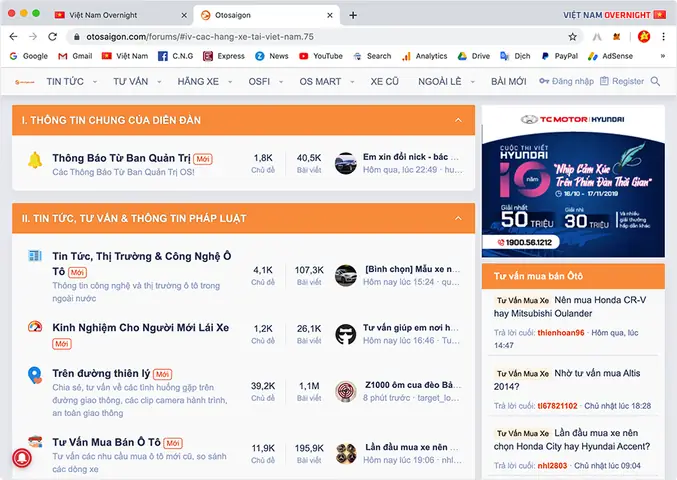Click the speedometer icon for Kinh Nghiệm forum

(35, 326)
